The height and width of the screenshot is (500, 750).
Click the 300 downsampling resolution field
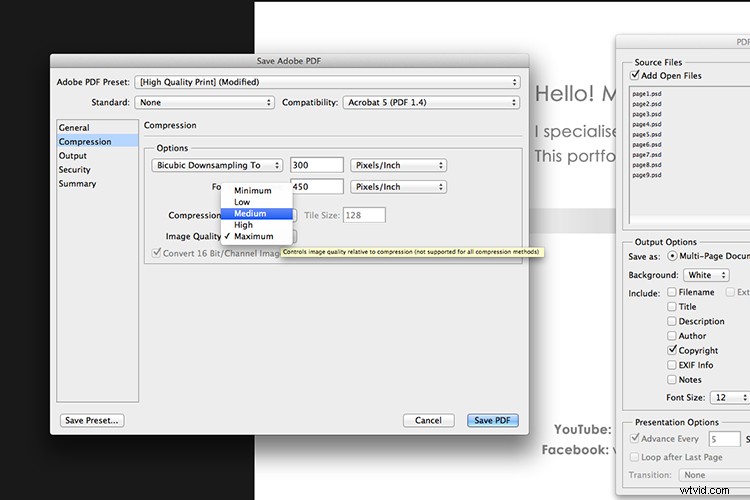coord(317,165)
